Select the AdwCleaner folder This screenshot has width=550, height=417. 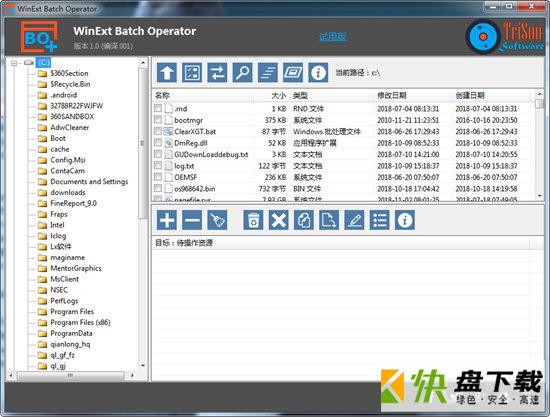69,127
